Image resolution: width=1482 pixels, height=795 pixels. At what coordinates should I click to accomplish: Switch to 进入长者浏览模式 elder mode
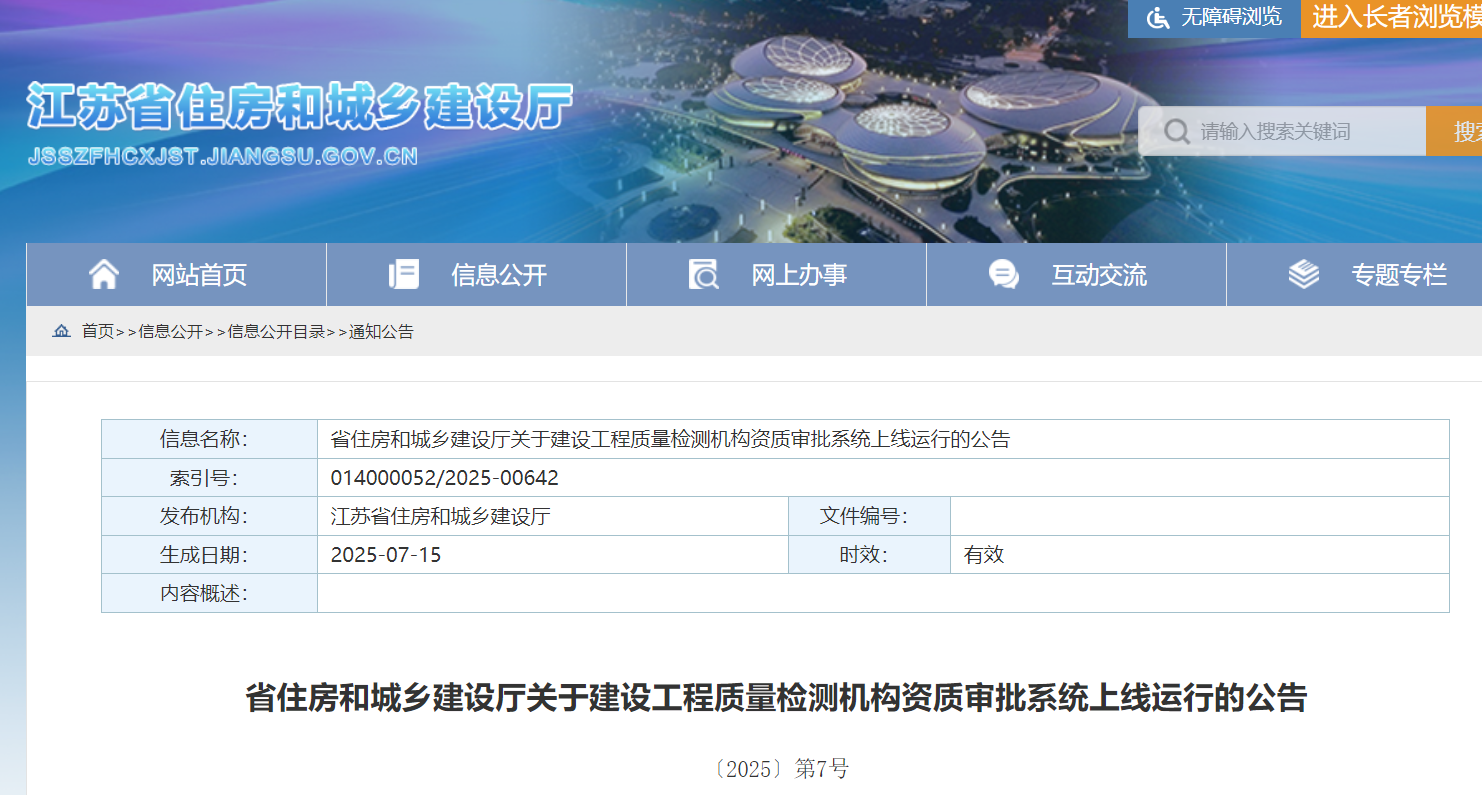click(1392, 18)
